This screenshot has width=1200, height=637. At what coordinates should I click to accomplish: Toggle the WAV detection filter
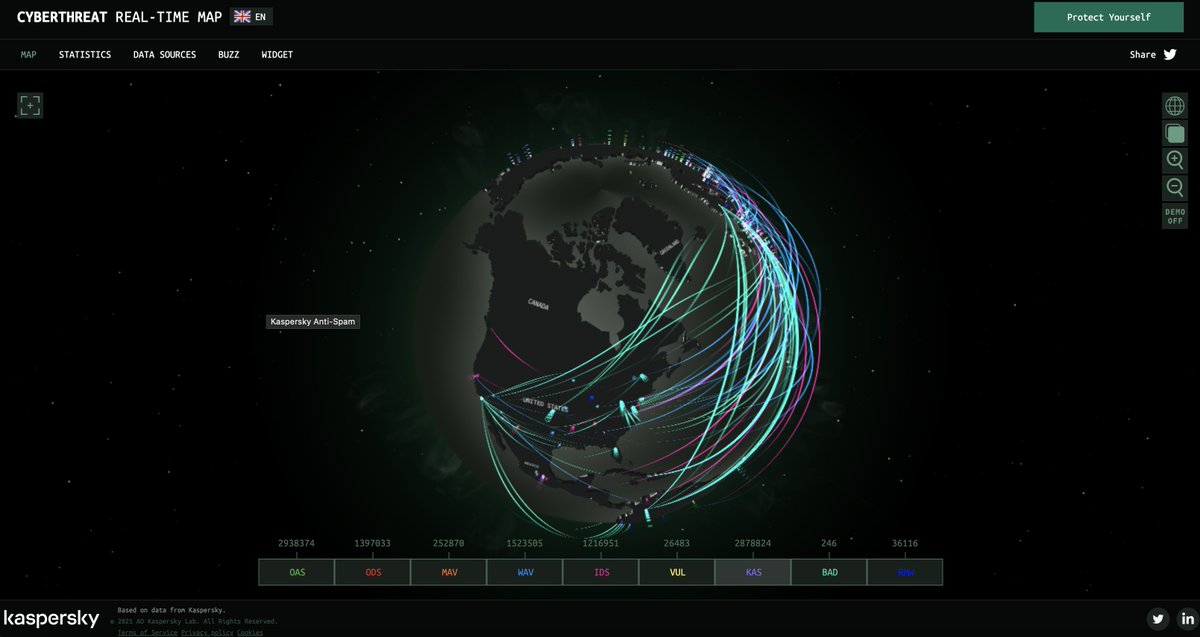[525, 572]
